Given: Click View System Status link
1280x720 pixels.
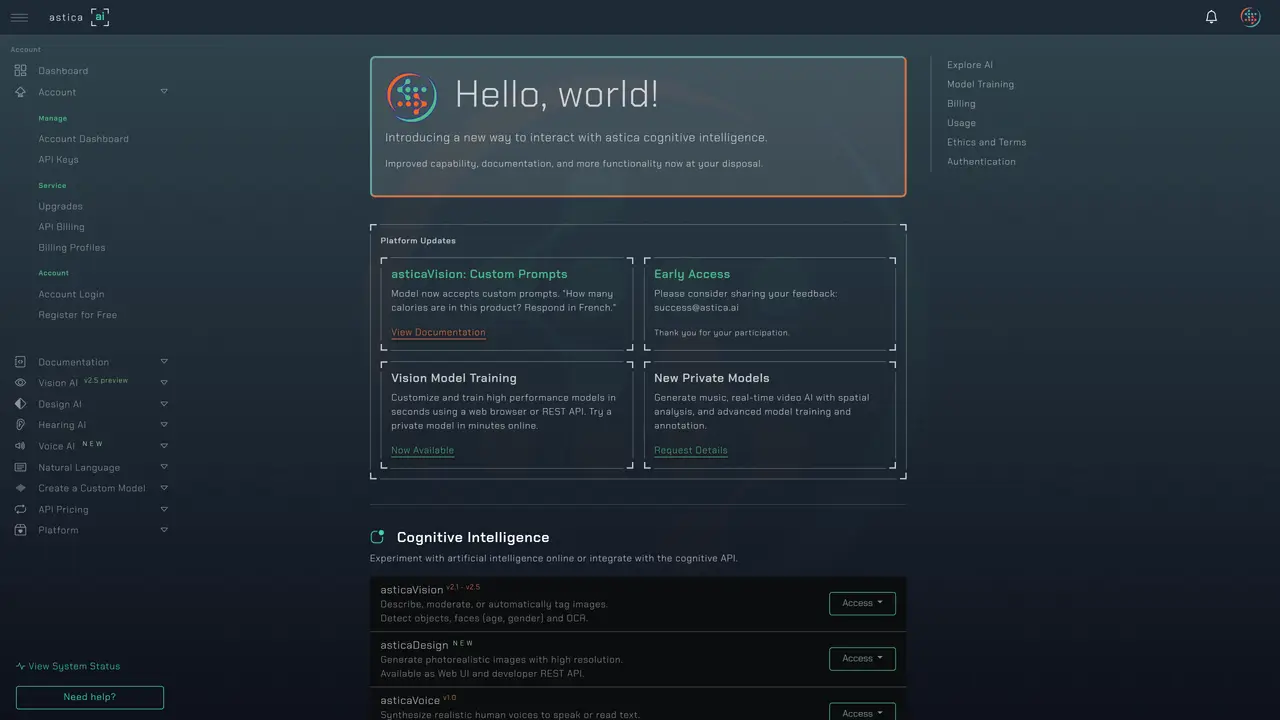Looking at the screenshot, I should pos(68,666).
